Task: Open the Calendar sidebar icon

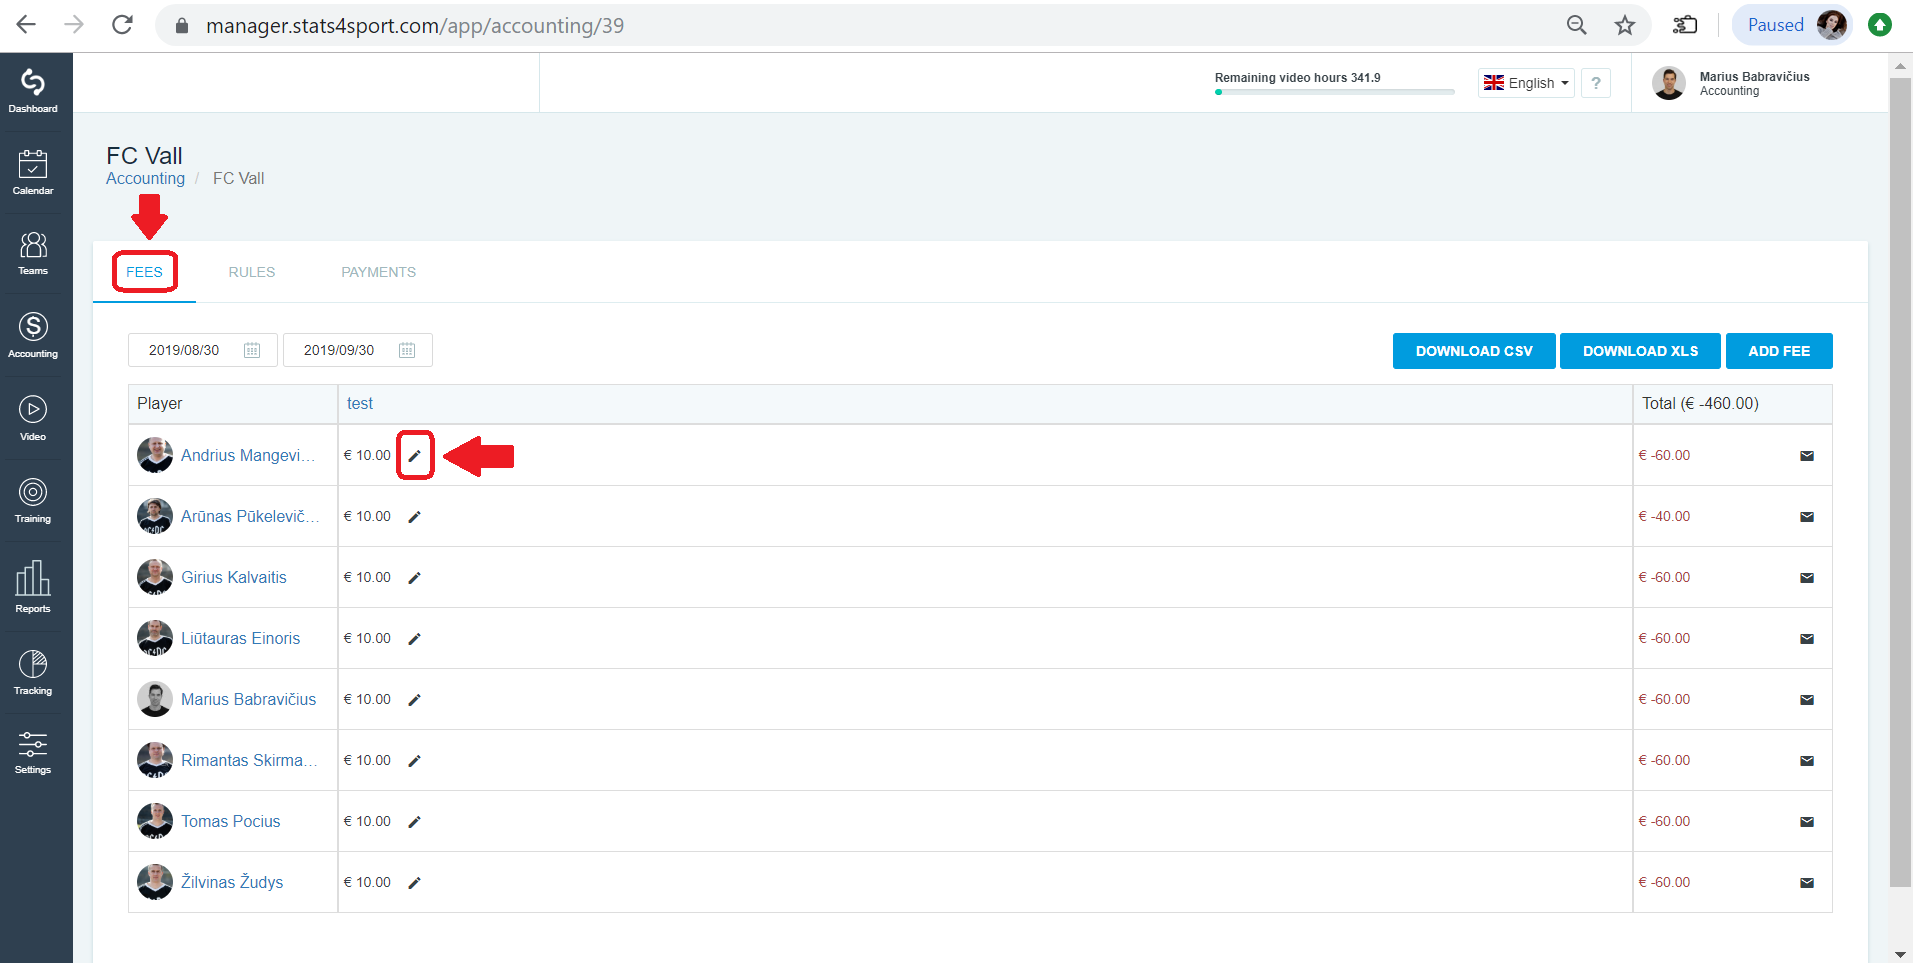Action: coord(33,172)
